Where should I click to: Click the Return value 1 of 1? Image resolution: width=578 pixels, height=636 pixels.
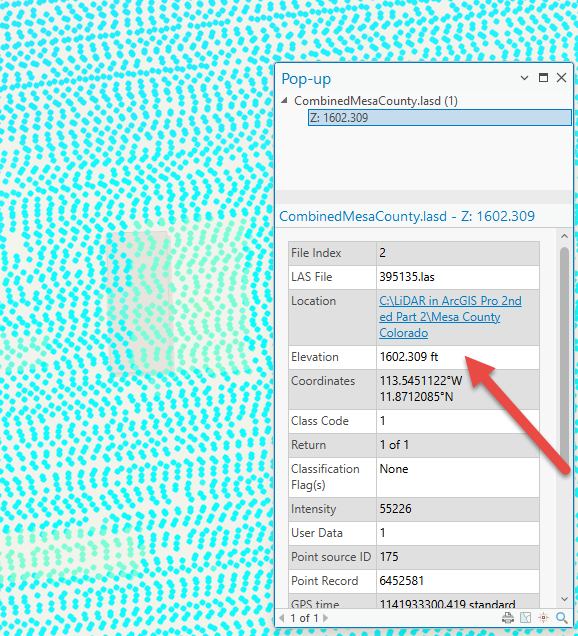(394, 445)
